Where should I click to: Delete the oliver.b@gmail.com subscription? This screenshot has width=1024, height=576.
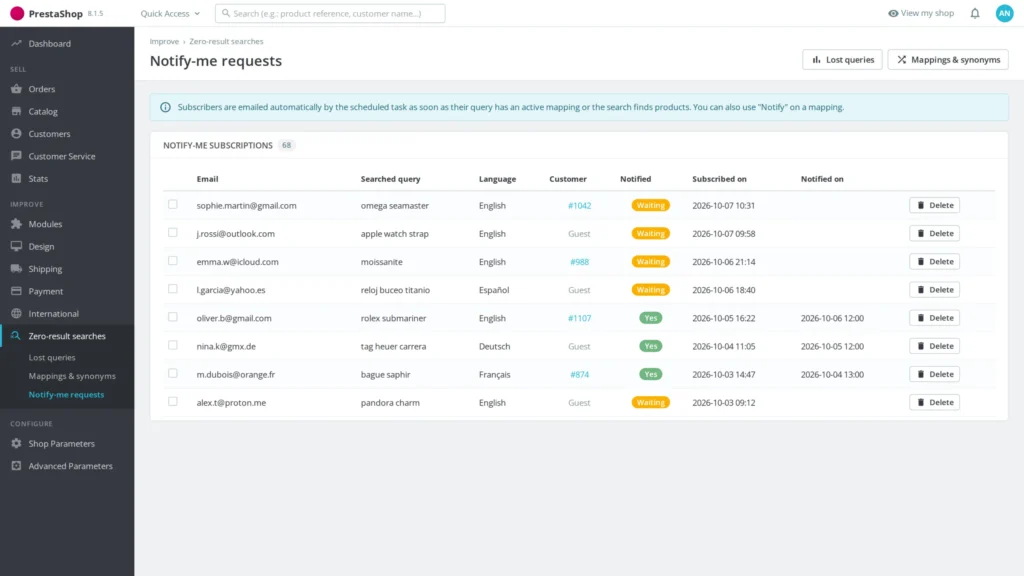point(934,317)
